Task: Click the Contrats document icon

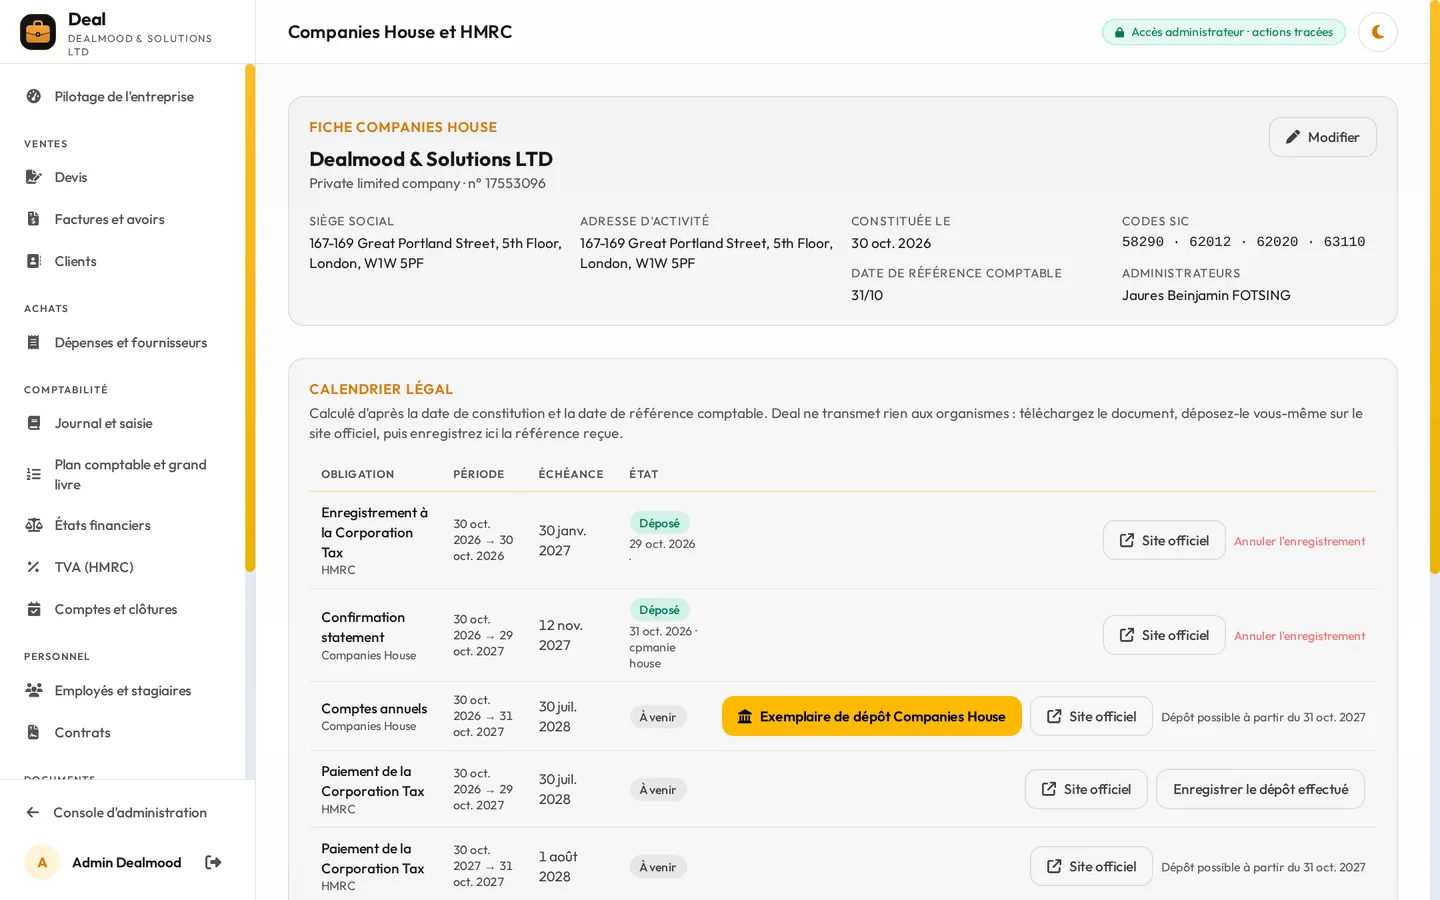Action: point(34,732)
